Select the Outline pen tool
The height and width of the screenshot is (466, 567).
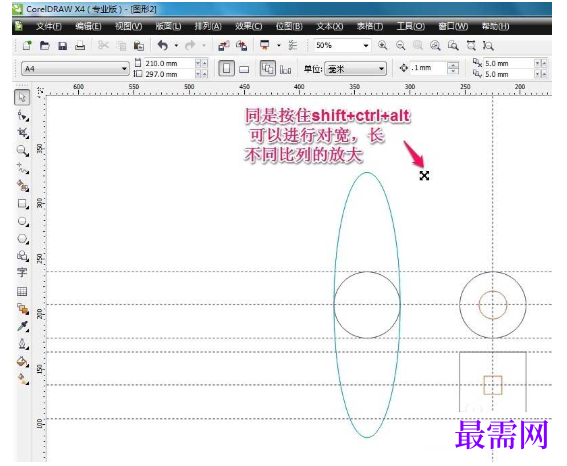coord(23,344)
